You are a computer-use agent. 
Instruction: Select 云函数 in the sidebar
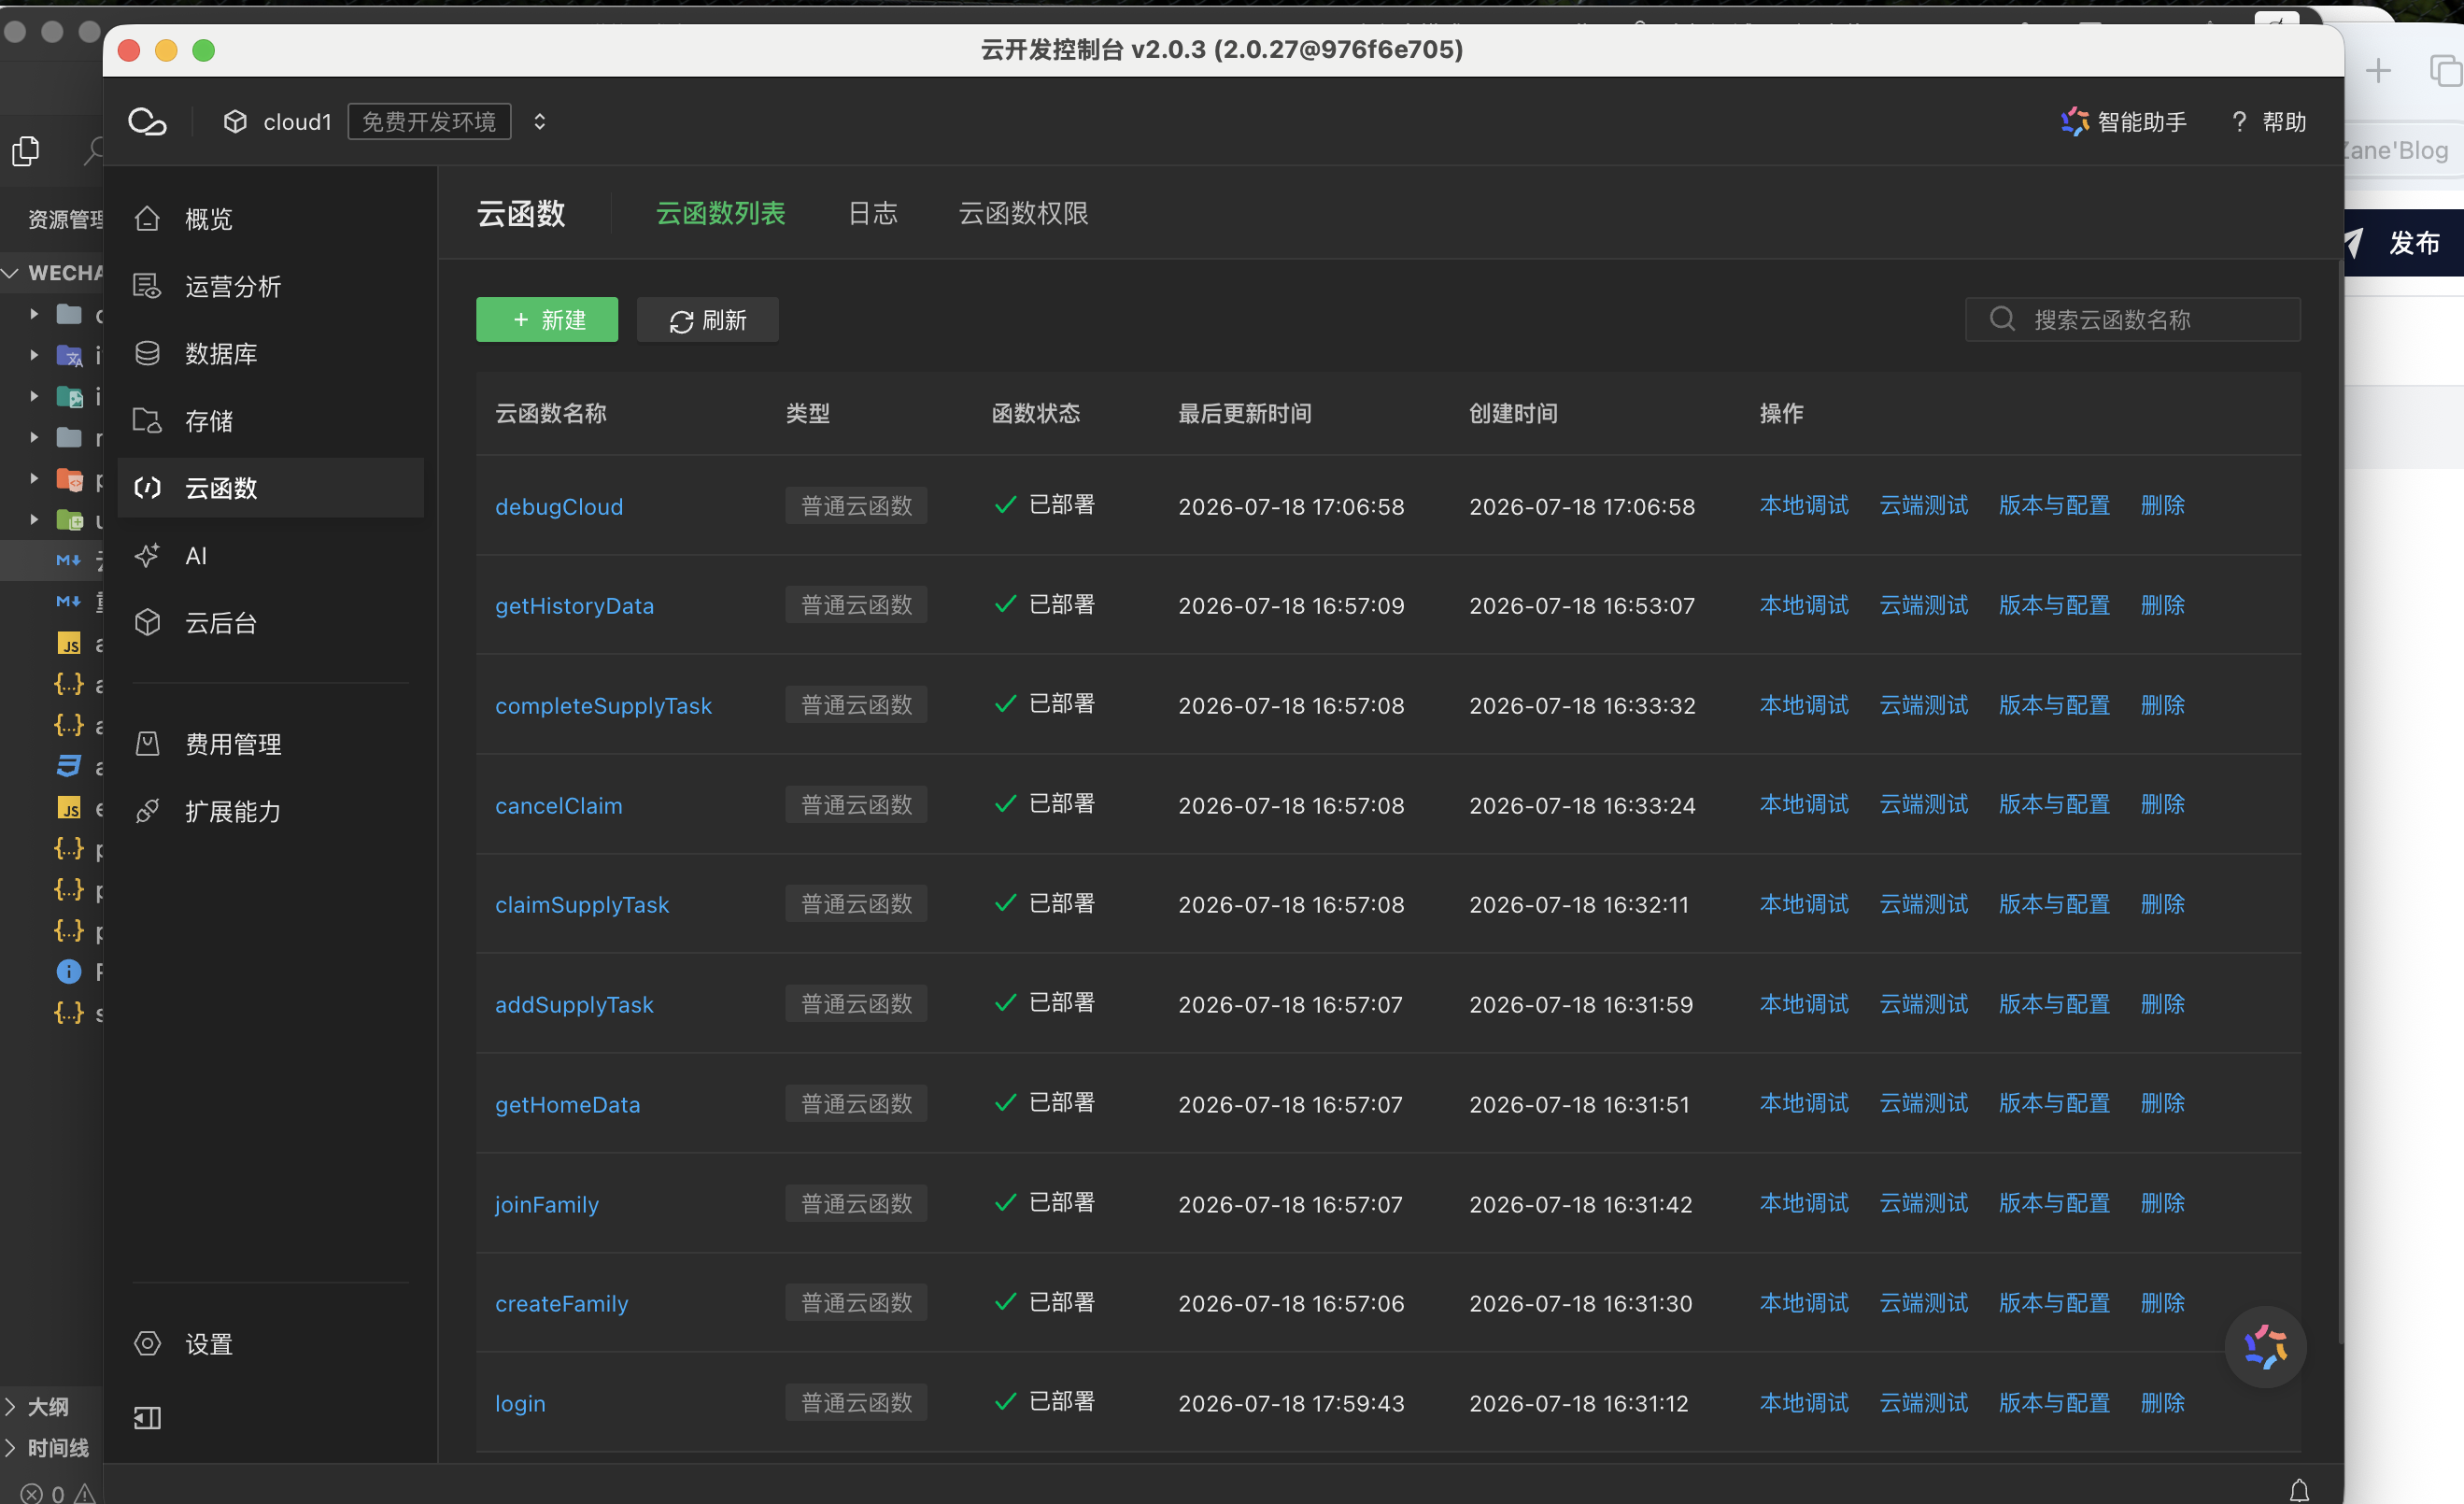[x=271, y=488]
